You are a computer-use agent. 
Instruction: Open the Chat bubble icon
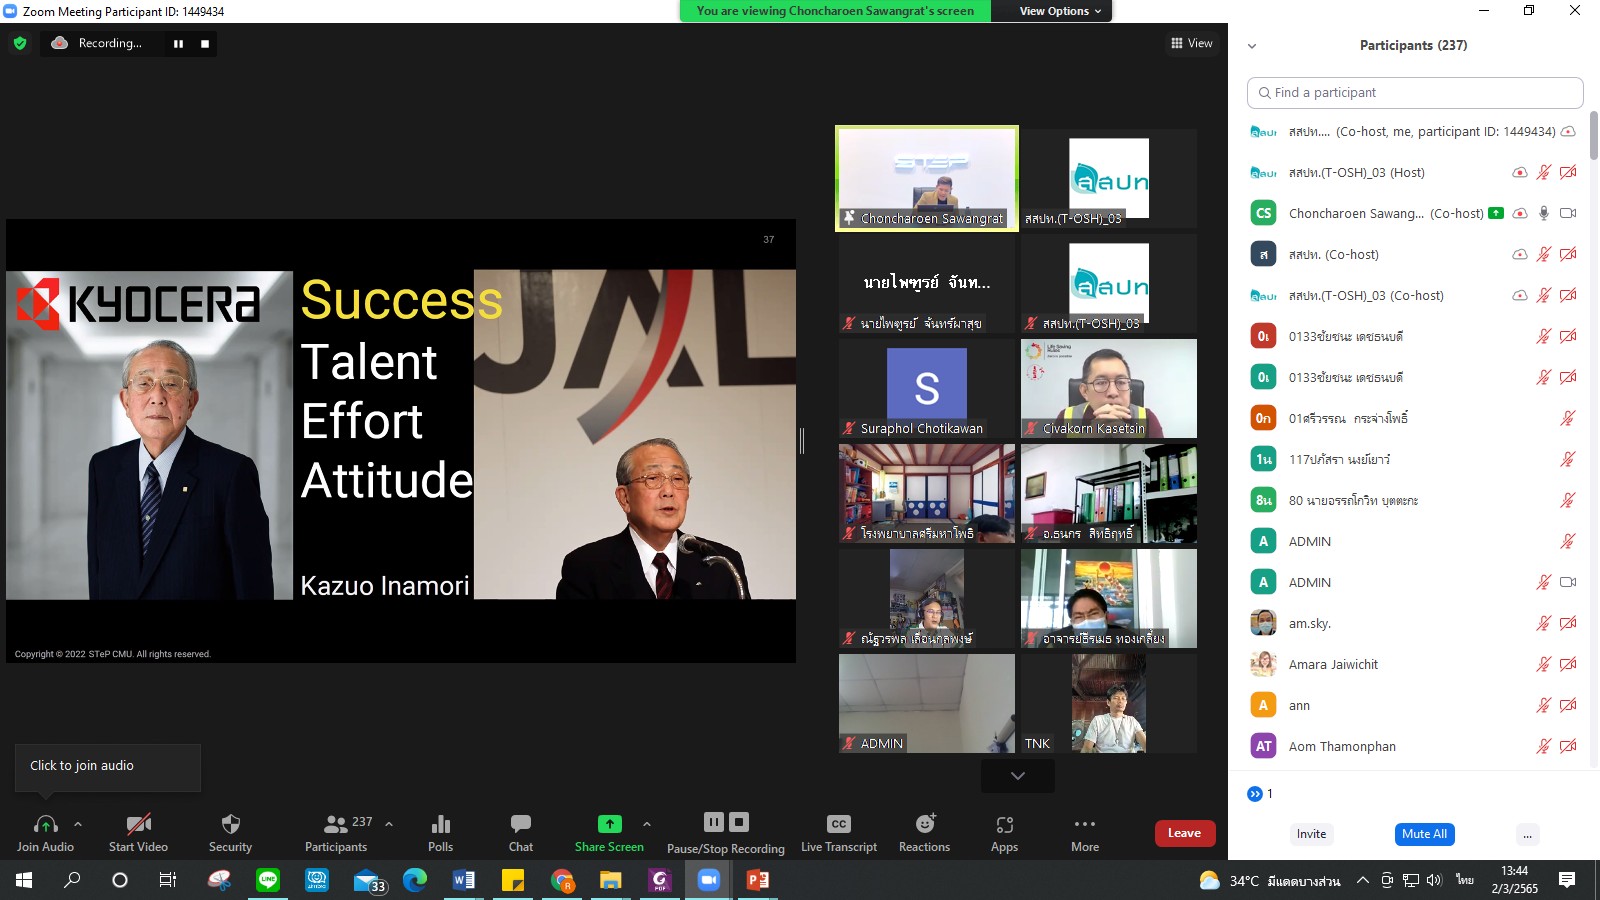click(x=521, y=824)
